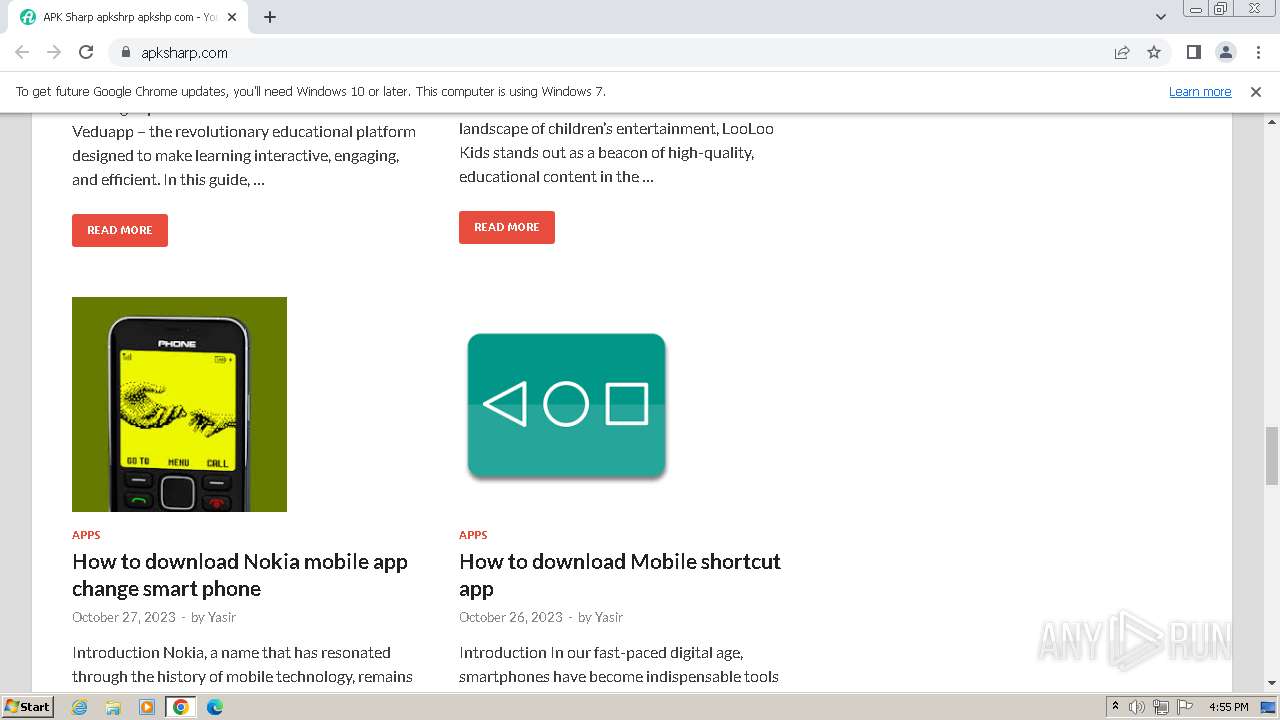The image size is (1280, 720).
Task: Open the Chrome profile menu
Action: point(1225,52)
